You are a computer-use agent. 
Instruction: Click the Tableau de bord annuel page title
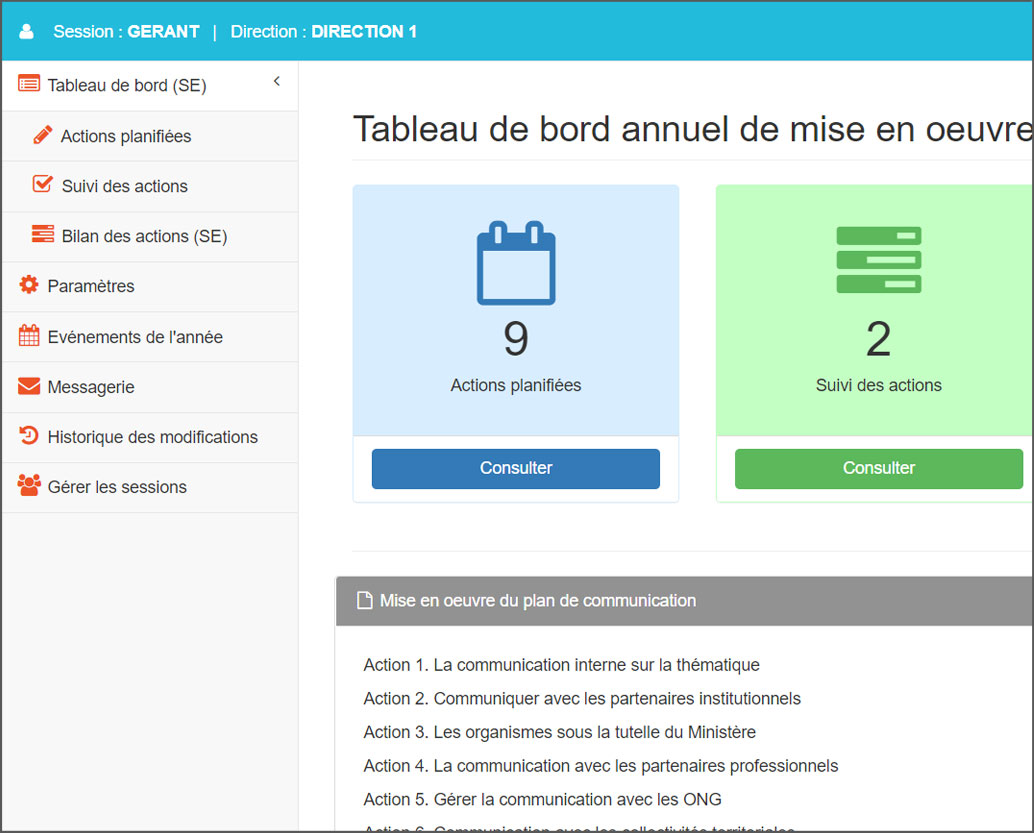pyautogui.click(x=692, y=129)
